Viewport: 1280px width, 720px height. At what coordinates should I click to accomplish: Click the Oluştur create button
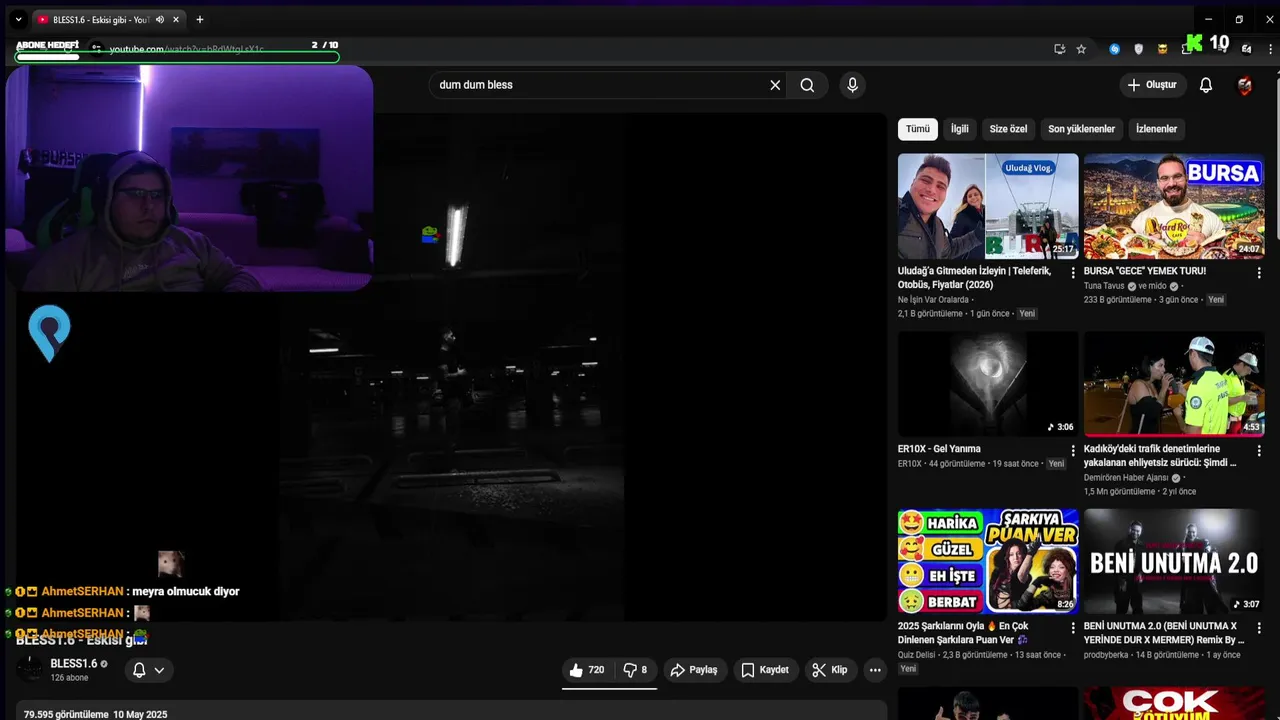1153,85
